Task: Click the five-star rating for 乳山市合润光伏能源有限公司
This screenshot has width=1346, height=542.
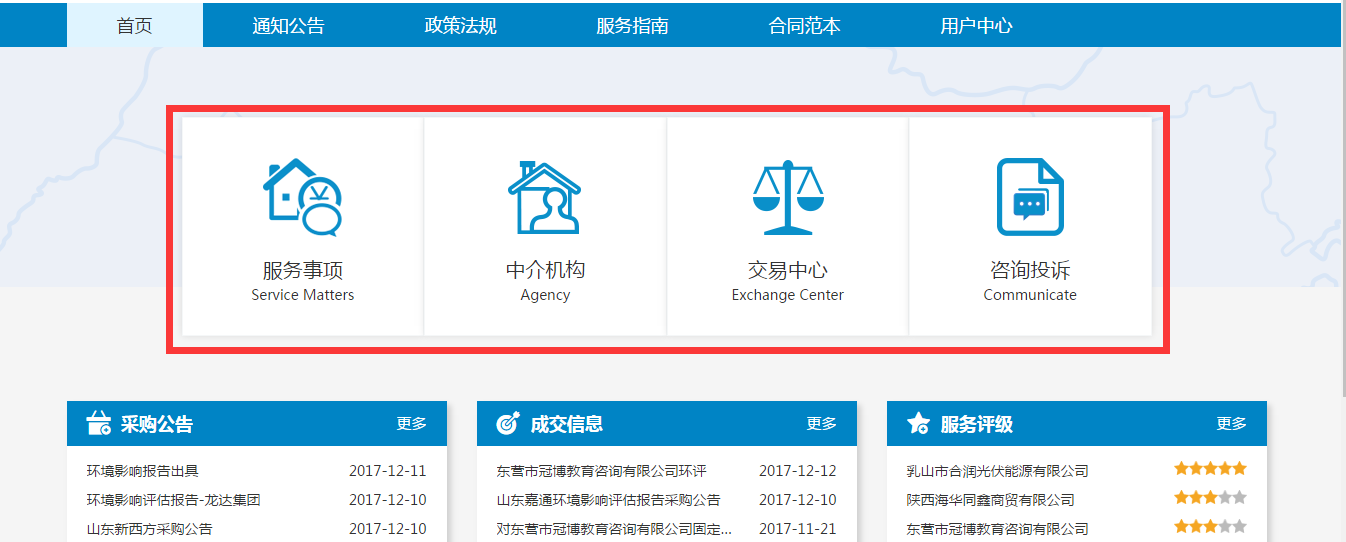Action: click(1210, 469)
